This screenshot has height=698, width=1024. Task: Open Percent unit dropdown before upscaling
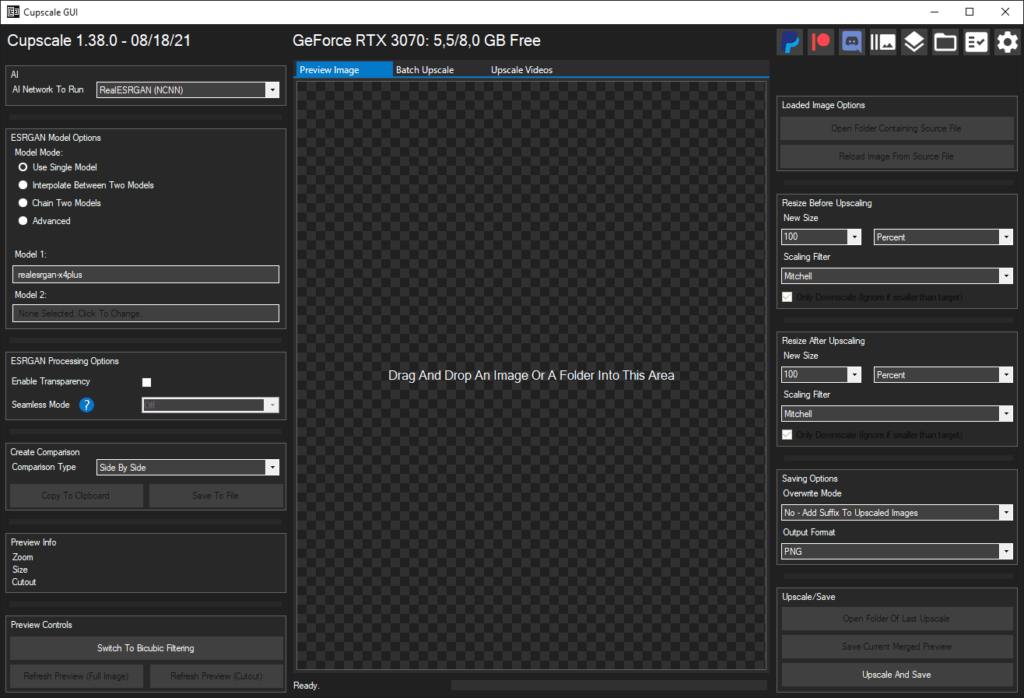943,237
